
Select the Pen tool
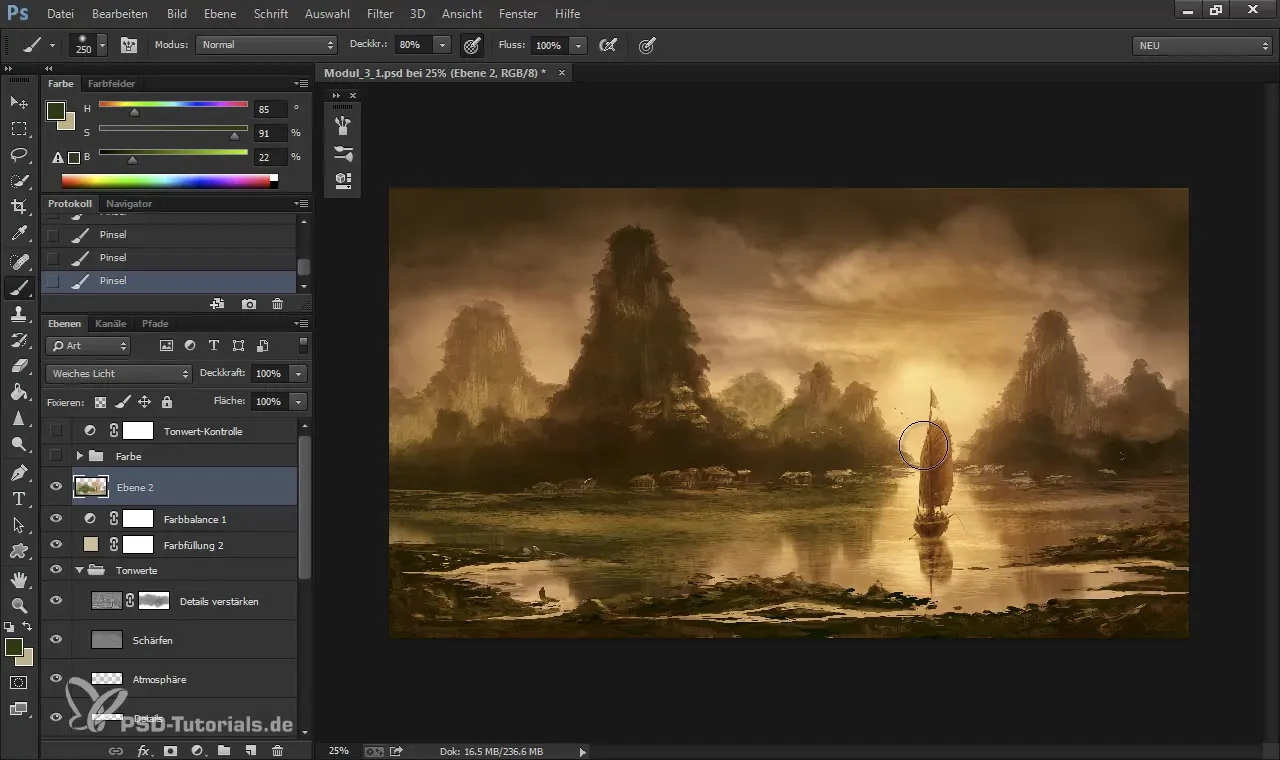[18, 473]
